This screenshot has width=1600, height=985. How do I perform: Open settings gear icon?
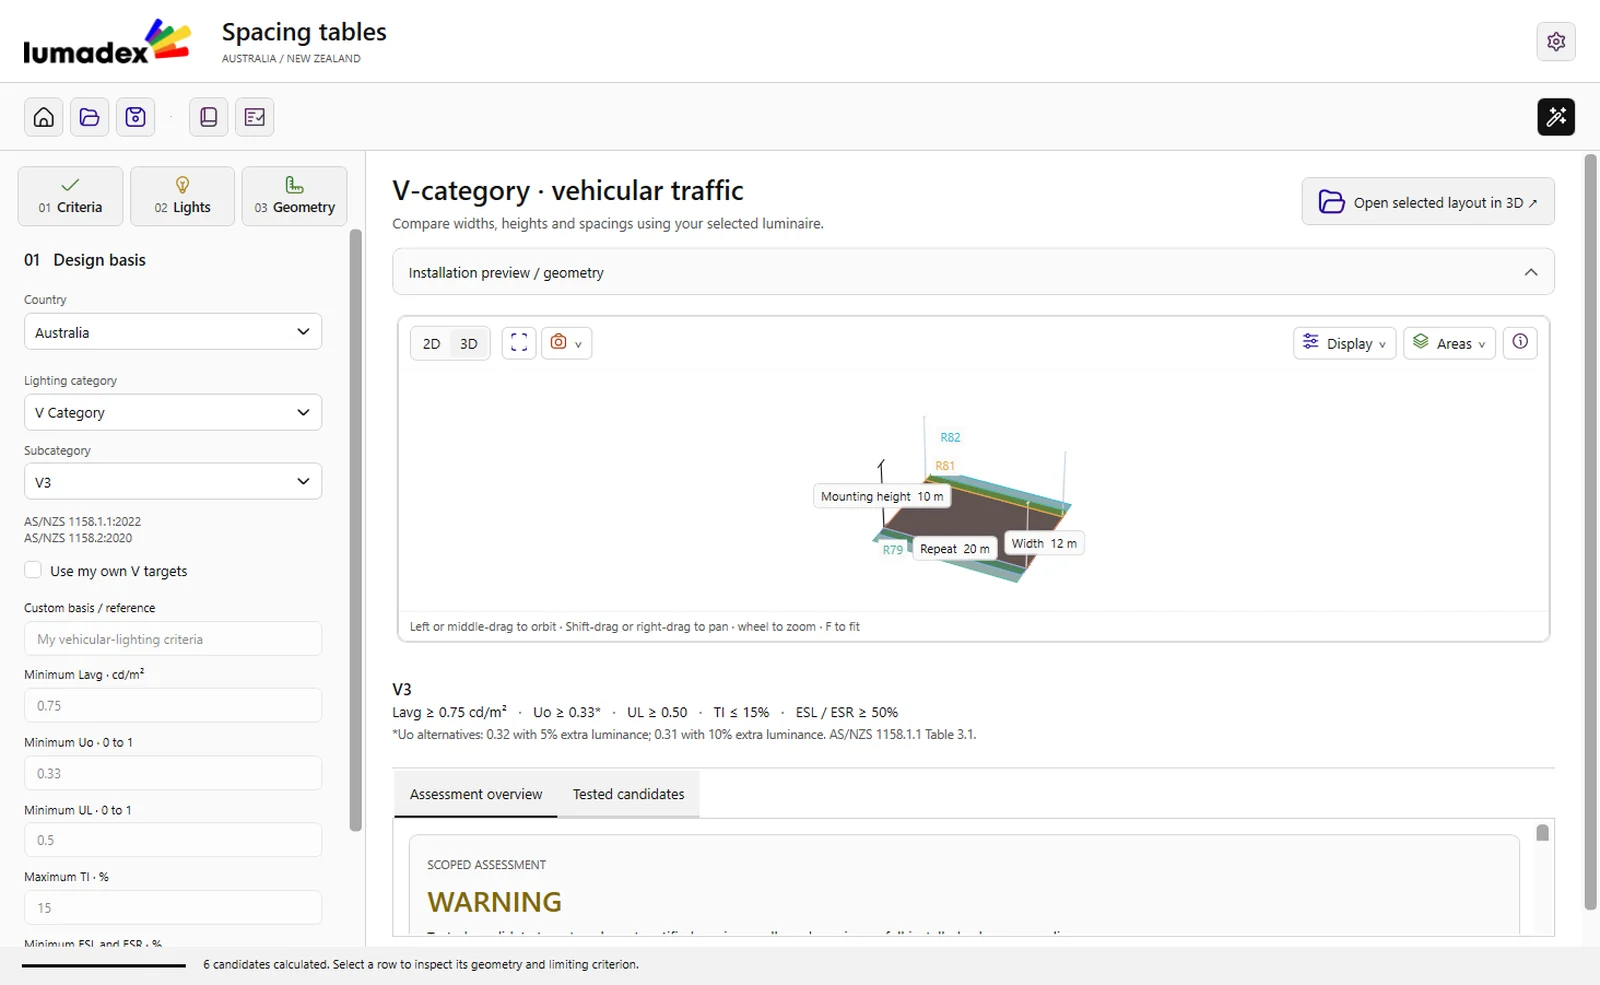point(1556,41)
